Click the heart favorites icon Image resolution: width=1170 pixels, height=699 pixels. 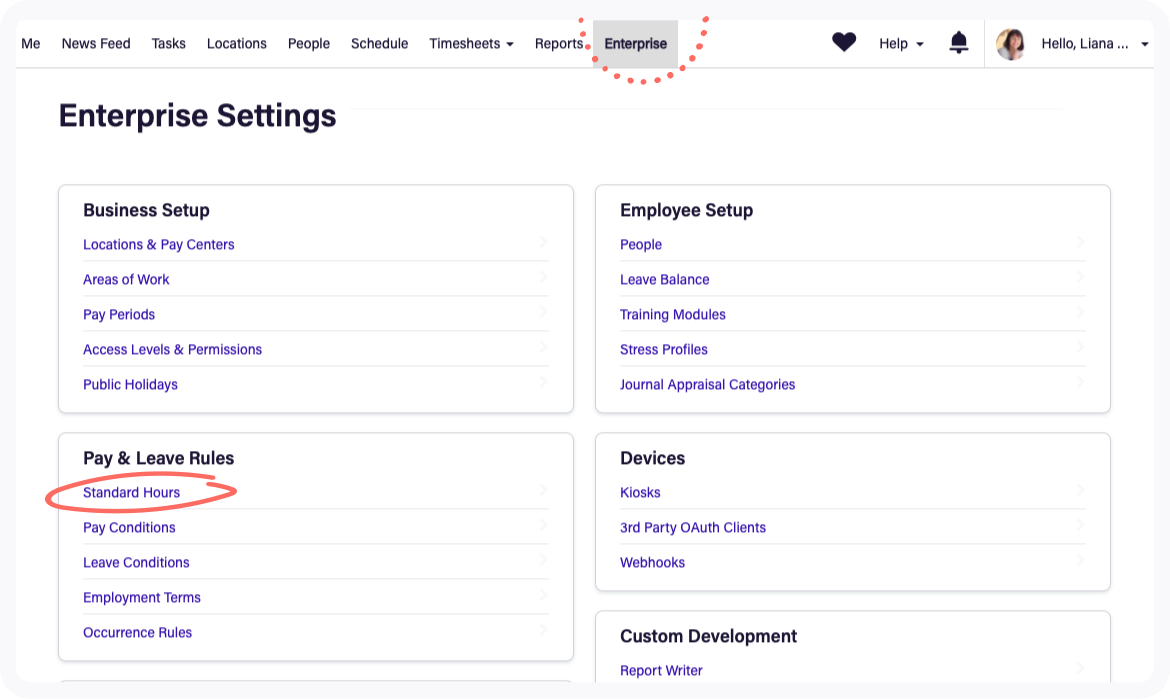pyautogui.click(x=843, y=42)
